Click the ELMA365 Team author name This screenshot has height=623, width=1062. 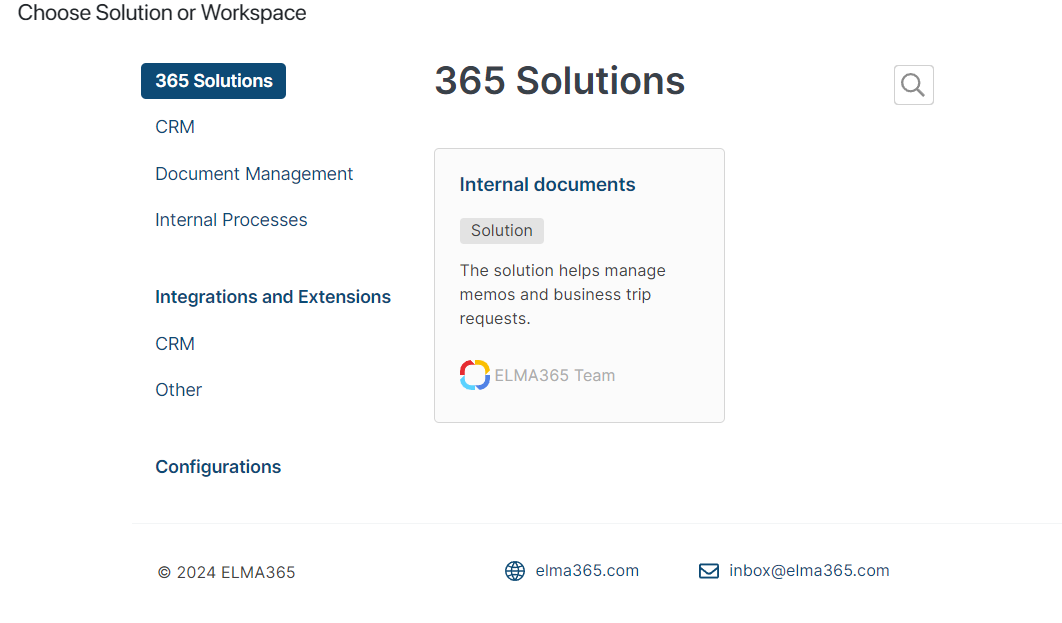555,375
